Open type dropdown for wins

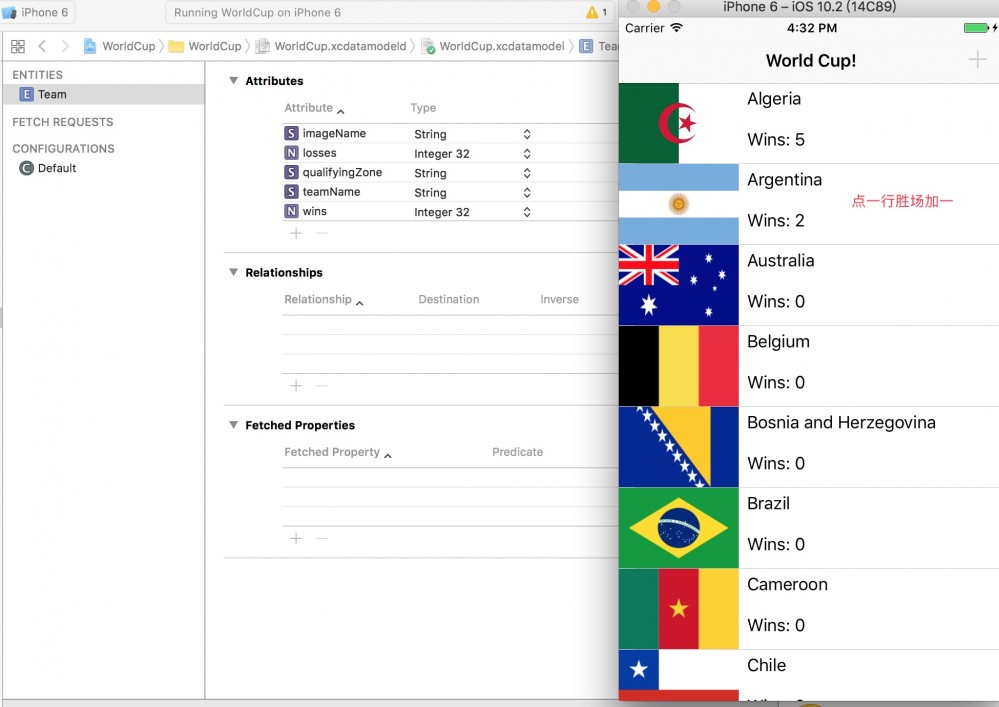pyautogui.click(x=527, y=211)
